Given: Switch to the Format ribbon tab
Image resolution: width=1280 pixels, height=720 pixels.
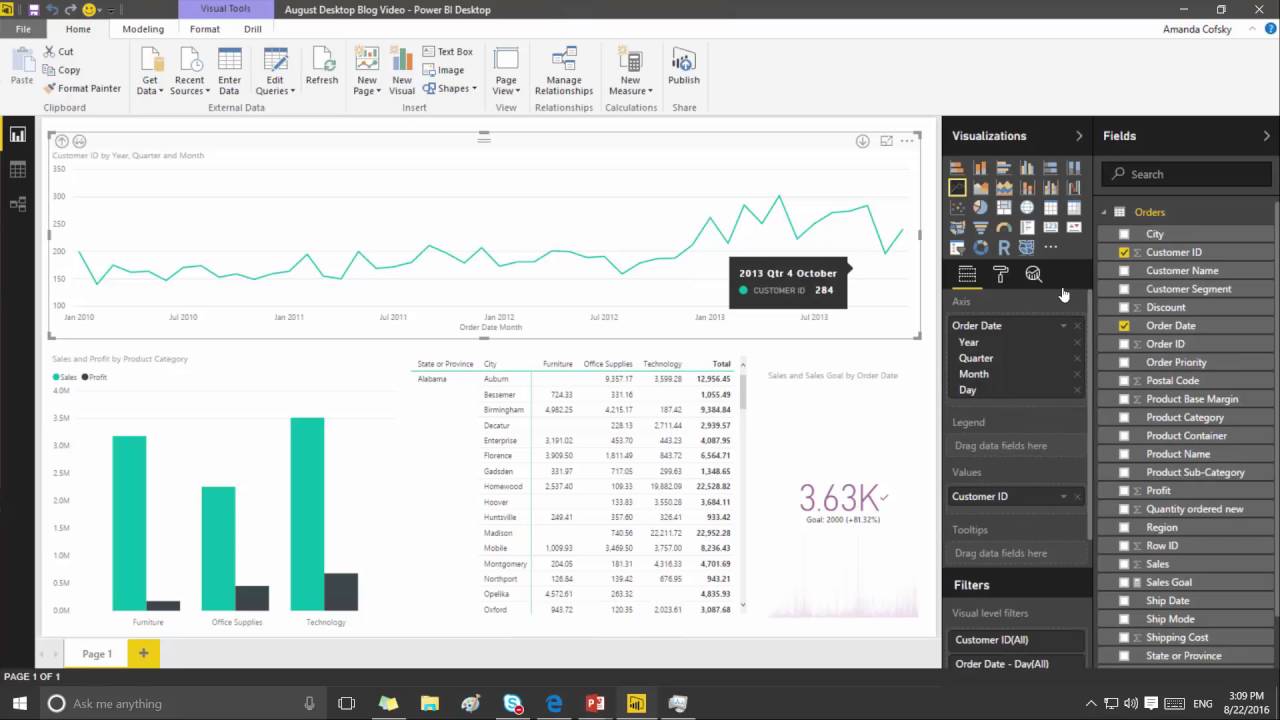Looking at the screenshot, I should click(x=205, y=29).
